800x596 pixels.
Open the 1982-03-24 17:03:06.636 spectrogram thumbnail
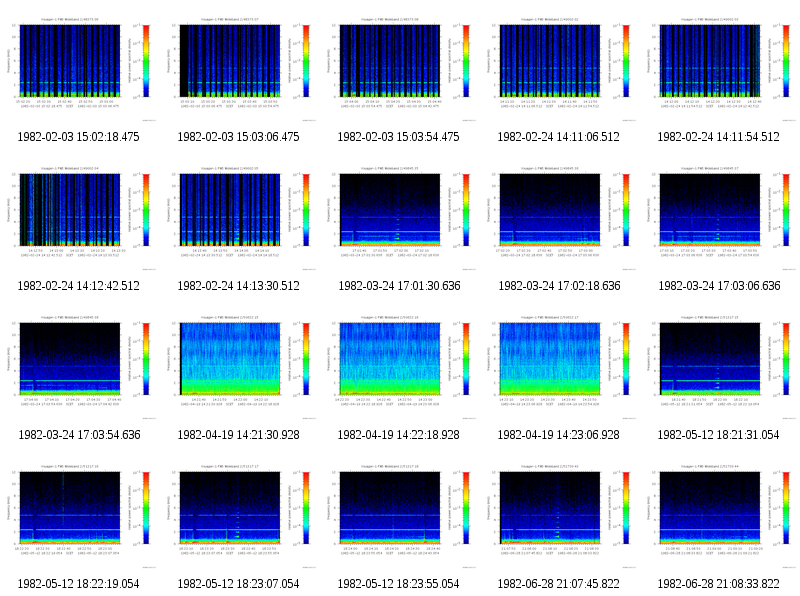pos(719,217)
